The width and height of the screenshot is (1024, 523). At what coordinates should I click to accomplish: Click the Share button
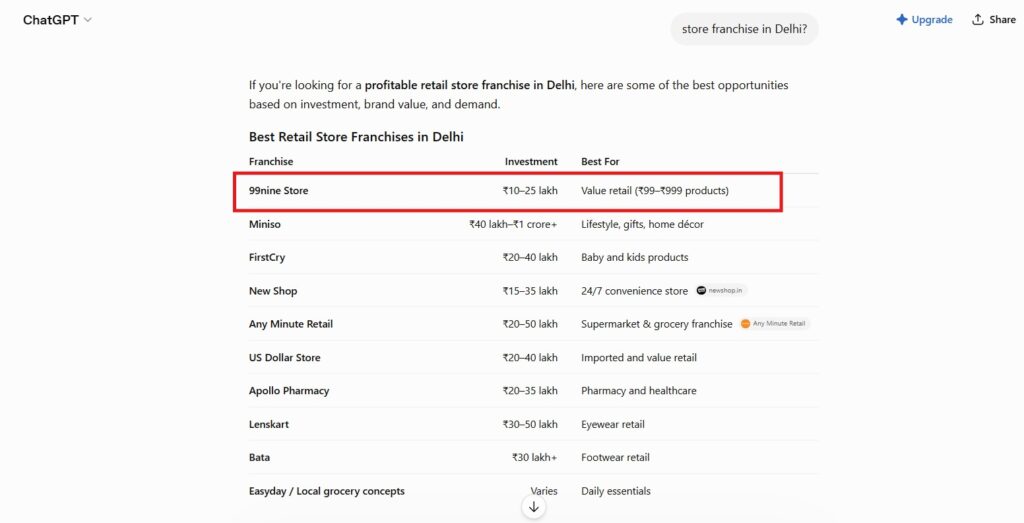click(x=993, y=20)
